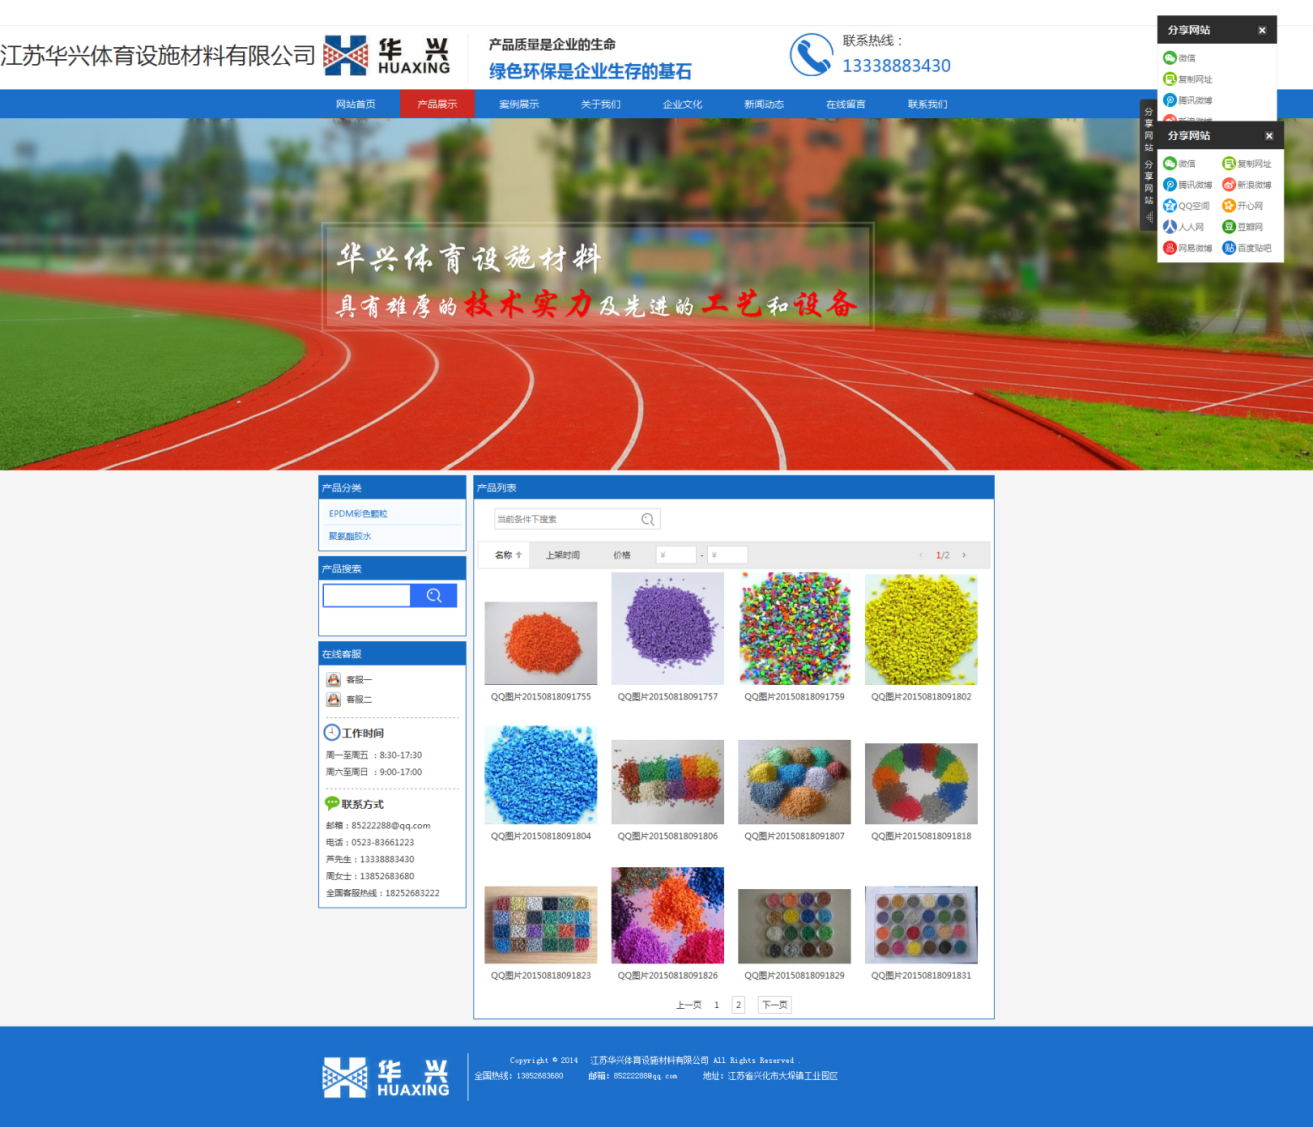Open 在线留言 in navigation bar

coord(846,104)
